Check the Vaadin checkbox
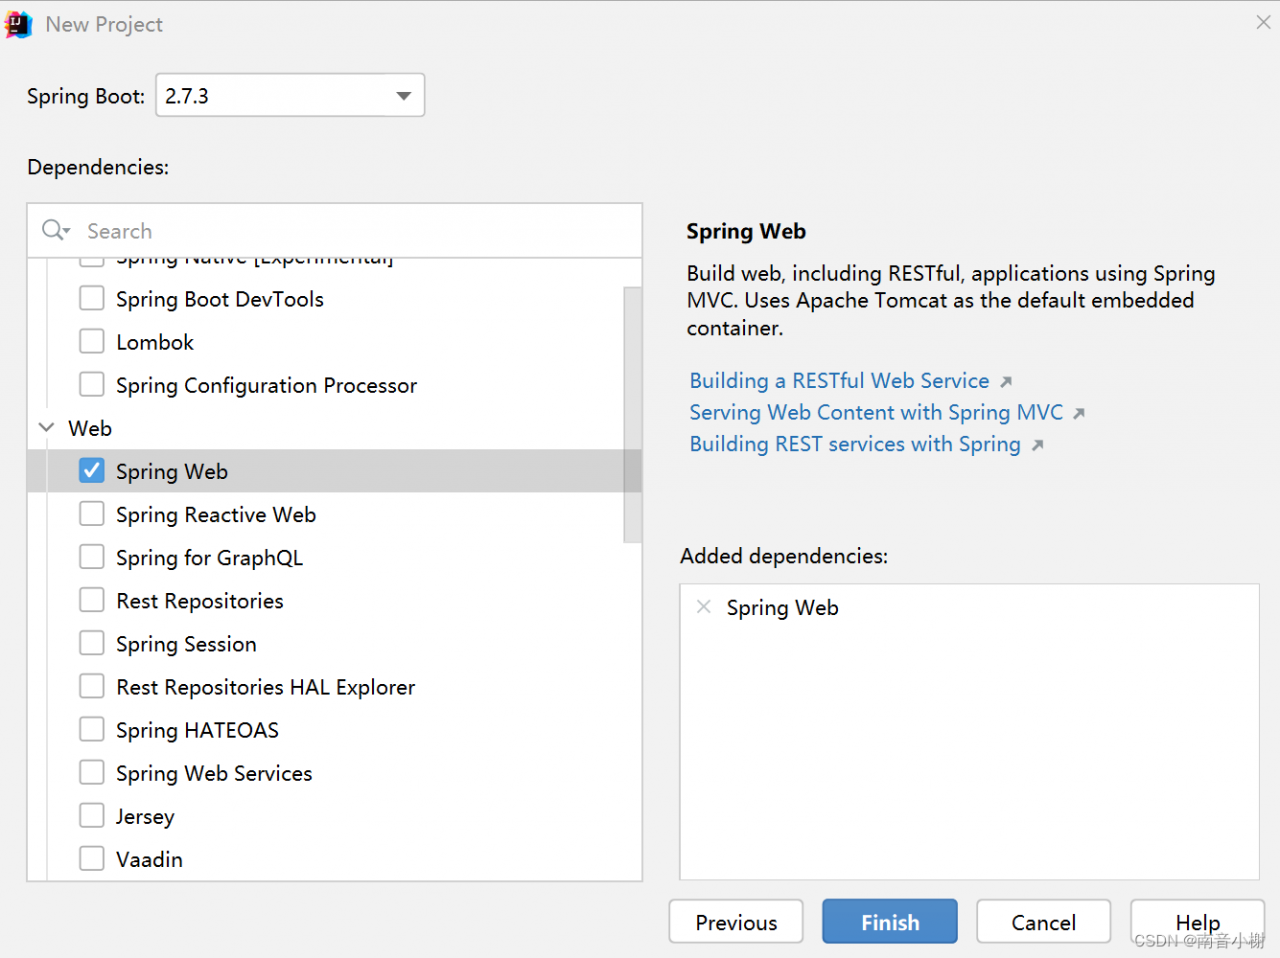Screen dimensions: 1280x958 (x=92, y=858)
